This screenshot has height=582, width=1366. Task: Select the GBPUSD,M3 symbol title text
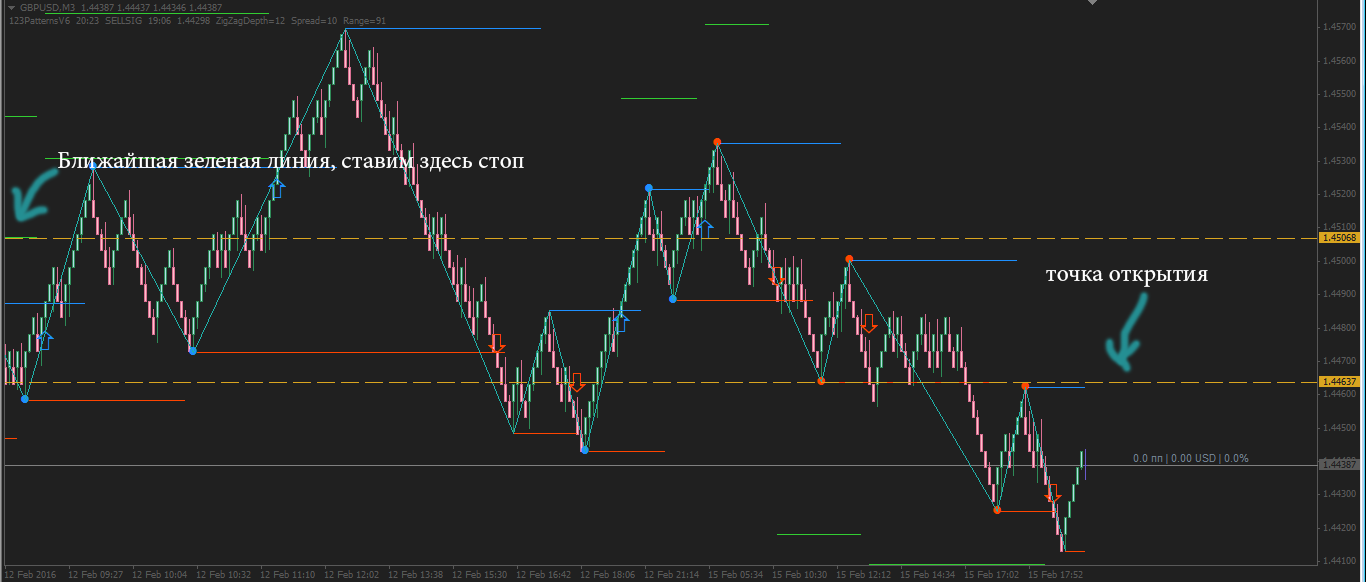click(x=48, y=7)
